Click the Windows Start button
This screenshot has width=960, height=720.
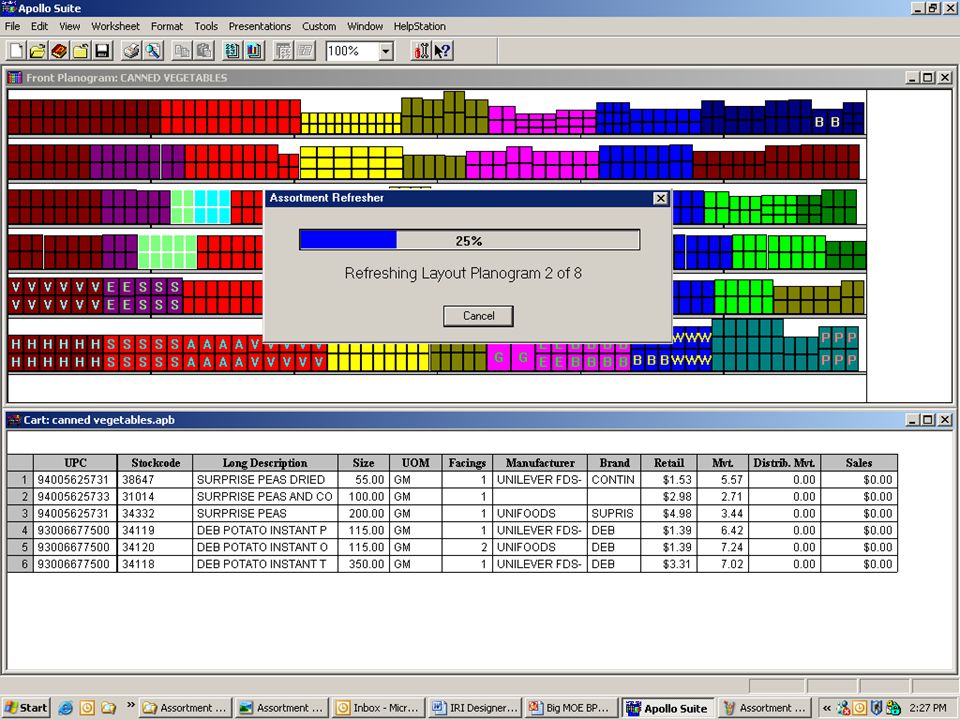[26, 708]
